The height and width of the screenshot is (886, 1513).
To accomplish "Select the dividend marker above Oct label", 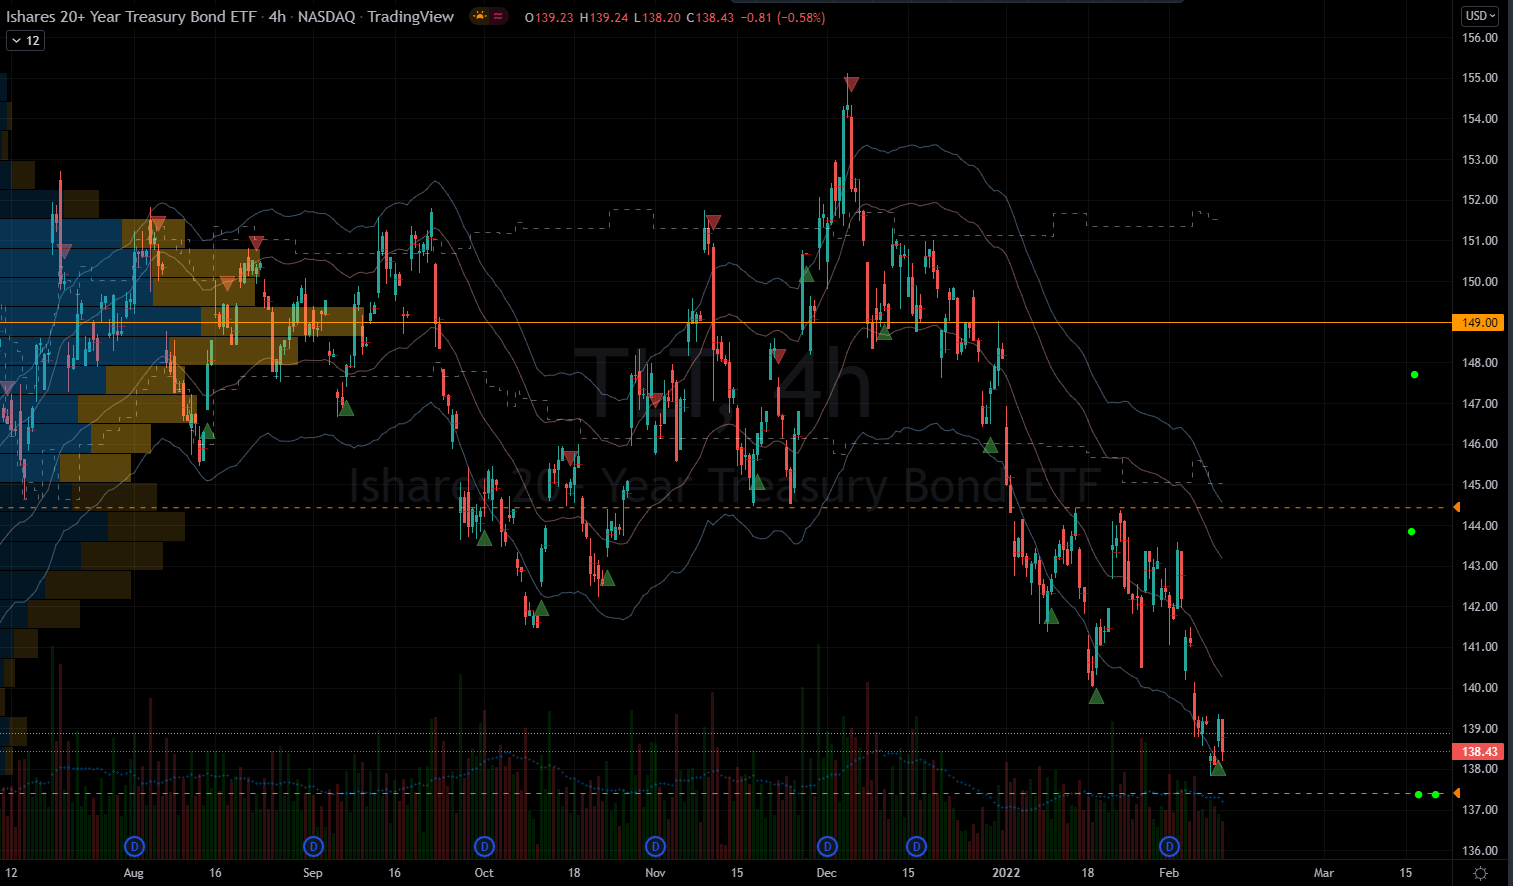I will [x=484, y=847].
